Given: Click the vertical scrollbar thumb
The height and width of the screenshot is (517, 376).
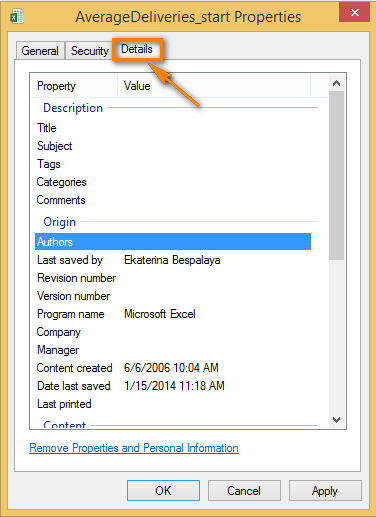Looking at the screenshot, I should click(337, 175).
